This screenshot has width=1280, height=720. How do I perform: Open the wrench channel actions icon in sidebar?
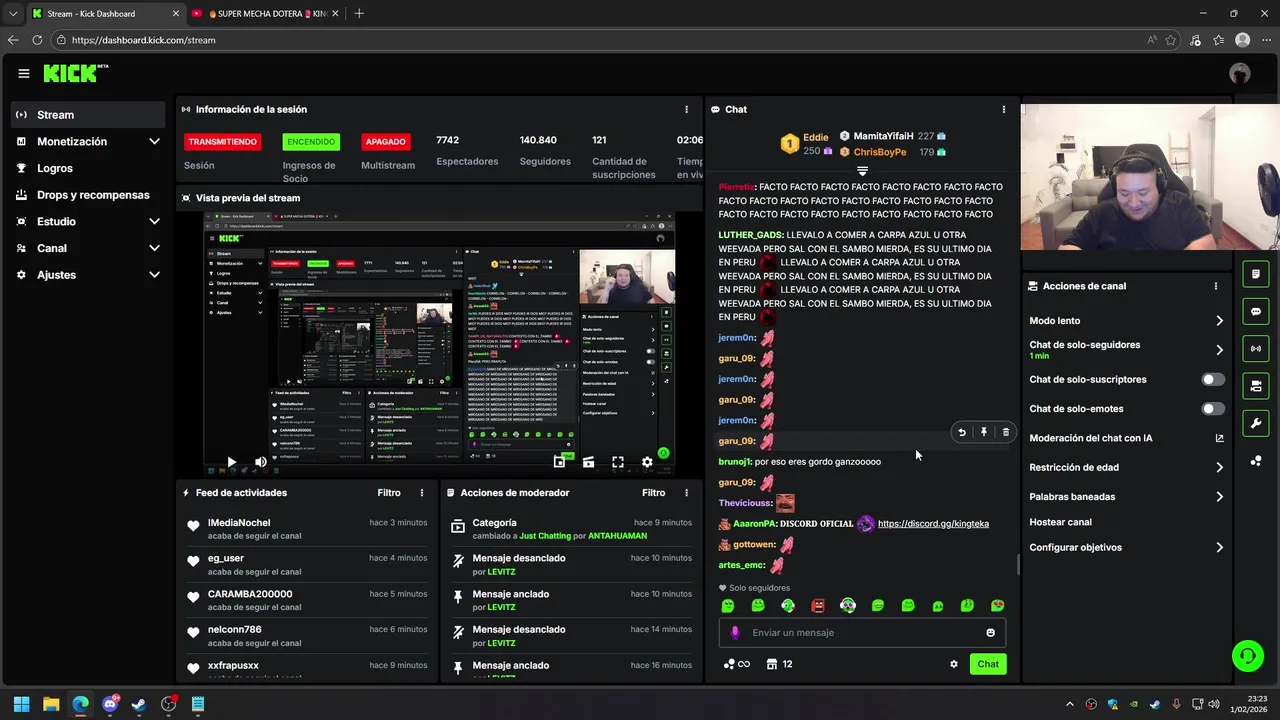click(x=1256, y=424)
